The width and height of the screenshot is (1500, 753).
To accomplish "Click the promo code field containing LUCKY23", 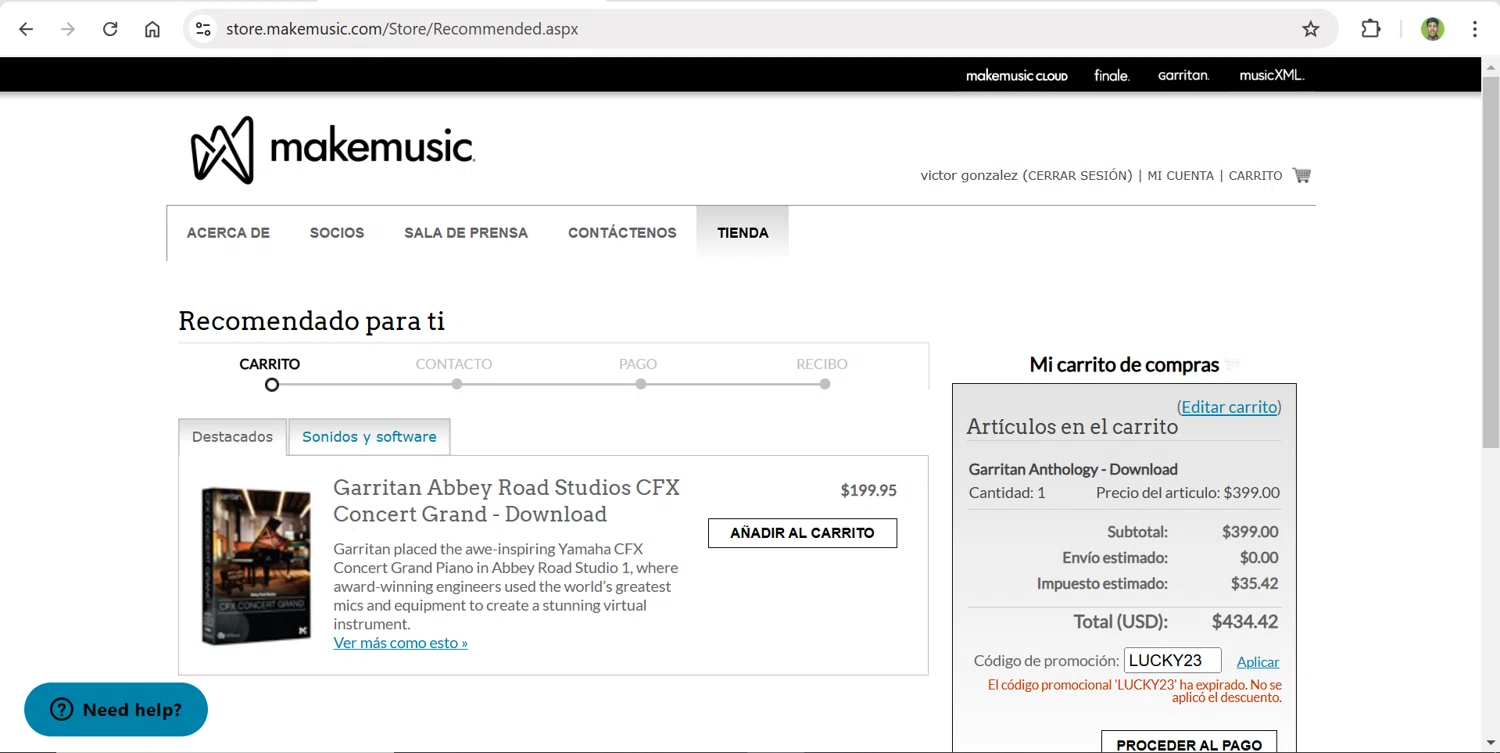I will pos(1172,660).
